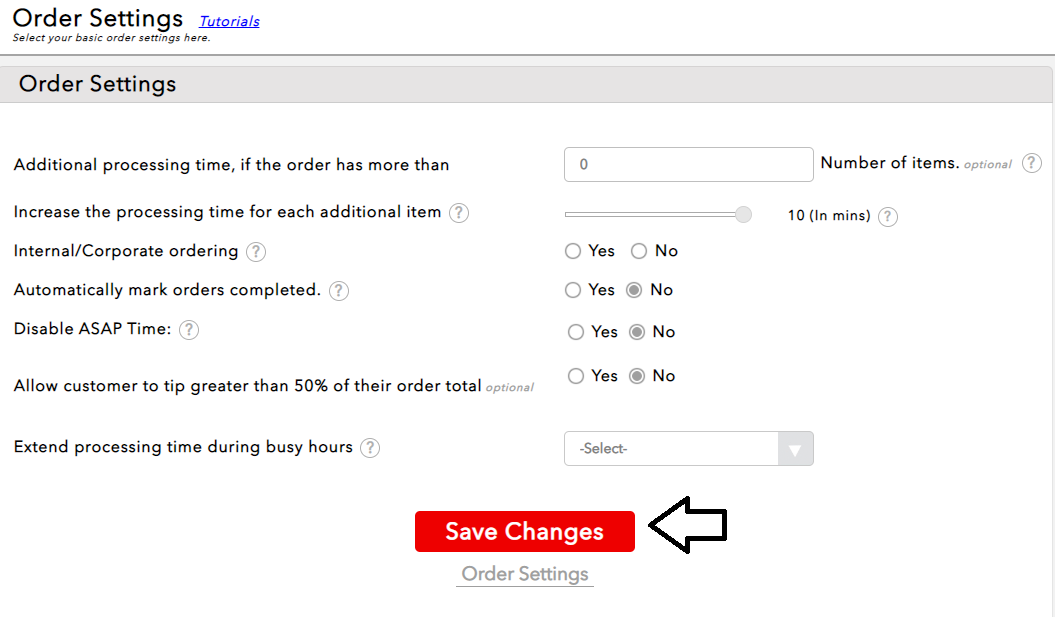Open the Tutorials link
Image resolution: width=1055 pixels, height=617 pixels.
229,21
